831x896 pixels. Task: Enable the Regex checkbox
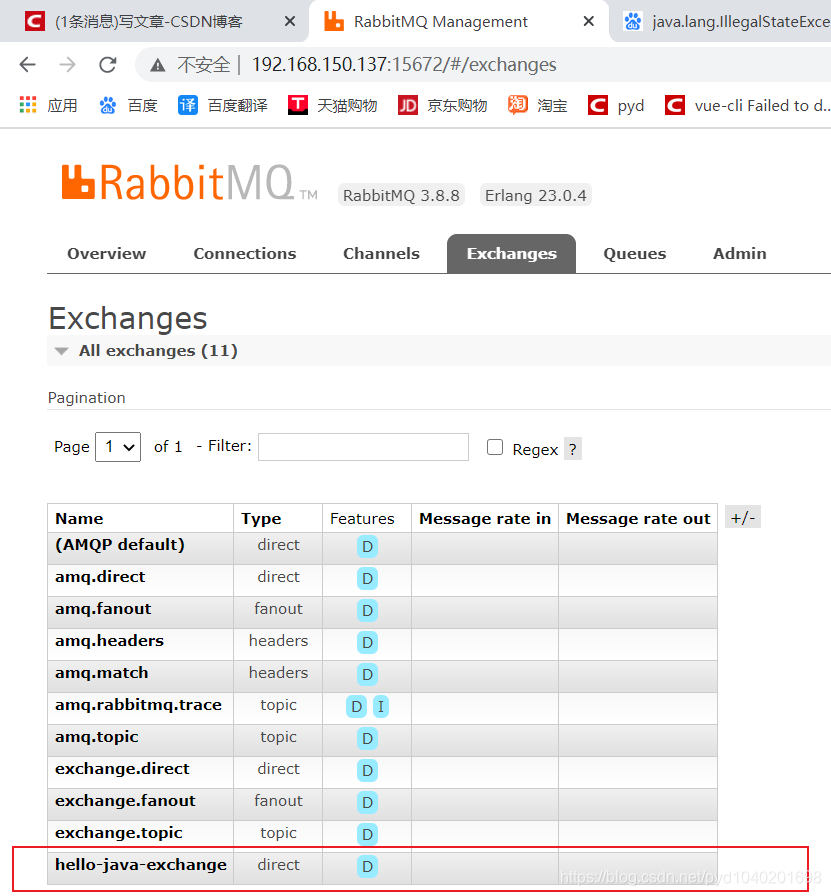(495, 447)
